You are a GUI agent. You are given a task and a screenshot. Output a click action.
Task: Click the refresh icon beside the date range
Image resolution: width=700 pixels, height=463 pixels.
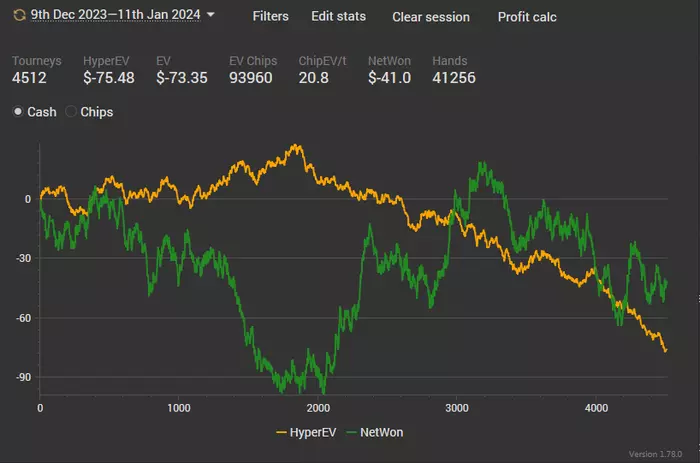pos(19,15)
